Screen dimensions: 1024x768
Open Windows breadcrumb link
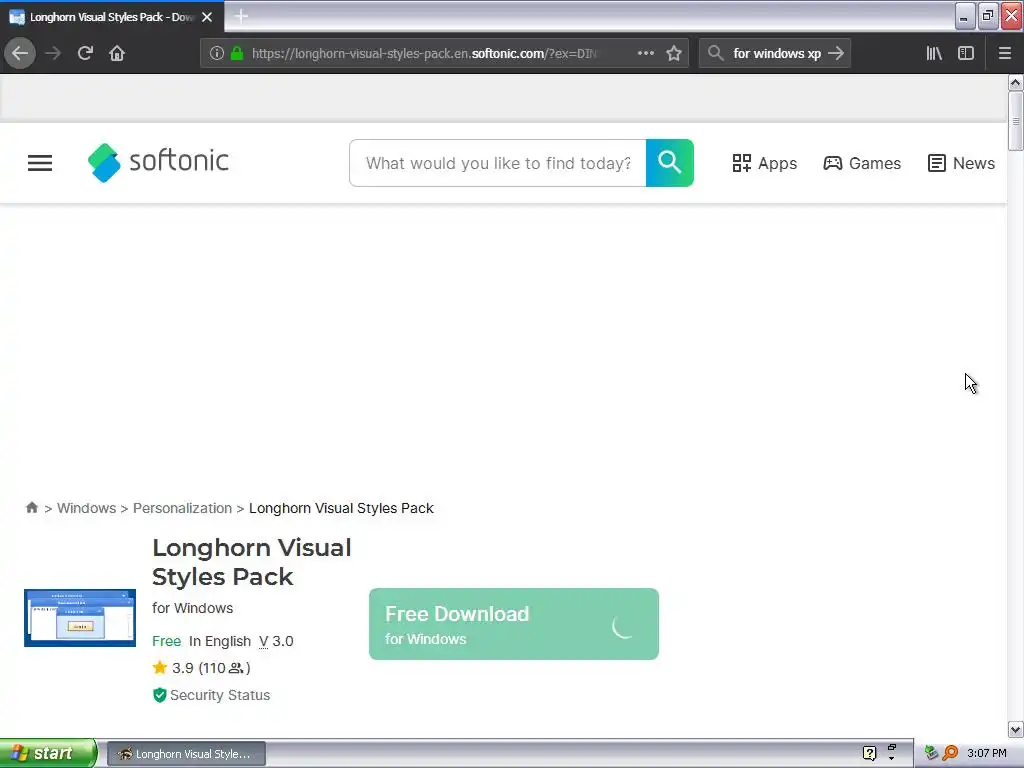pos(86,508)
